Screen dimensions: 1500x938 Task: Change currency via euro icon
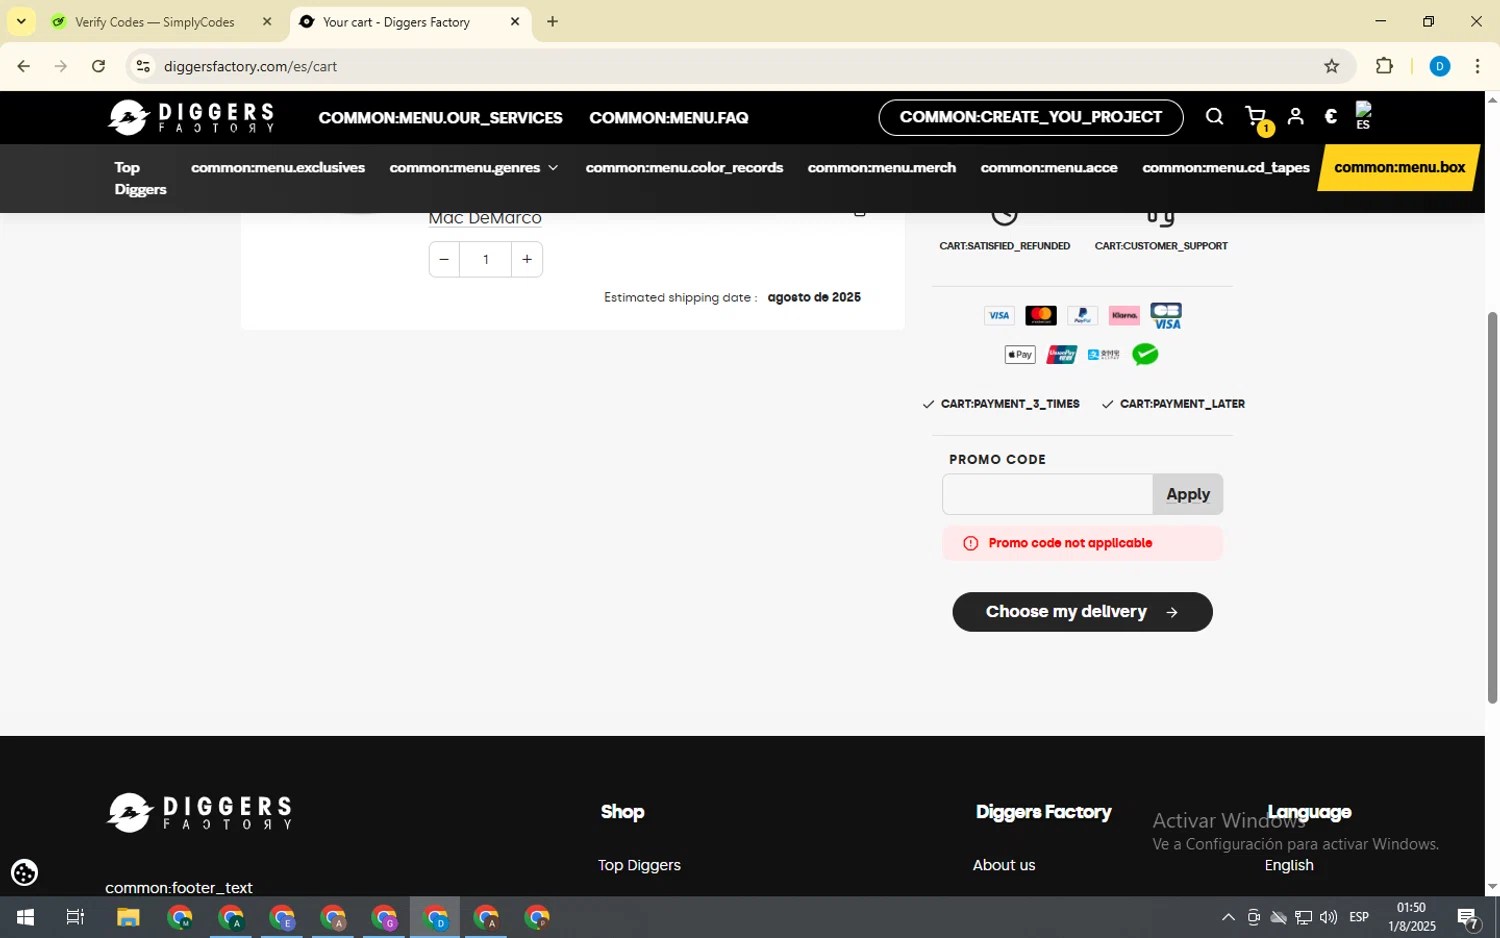tap(1331, 117)
